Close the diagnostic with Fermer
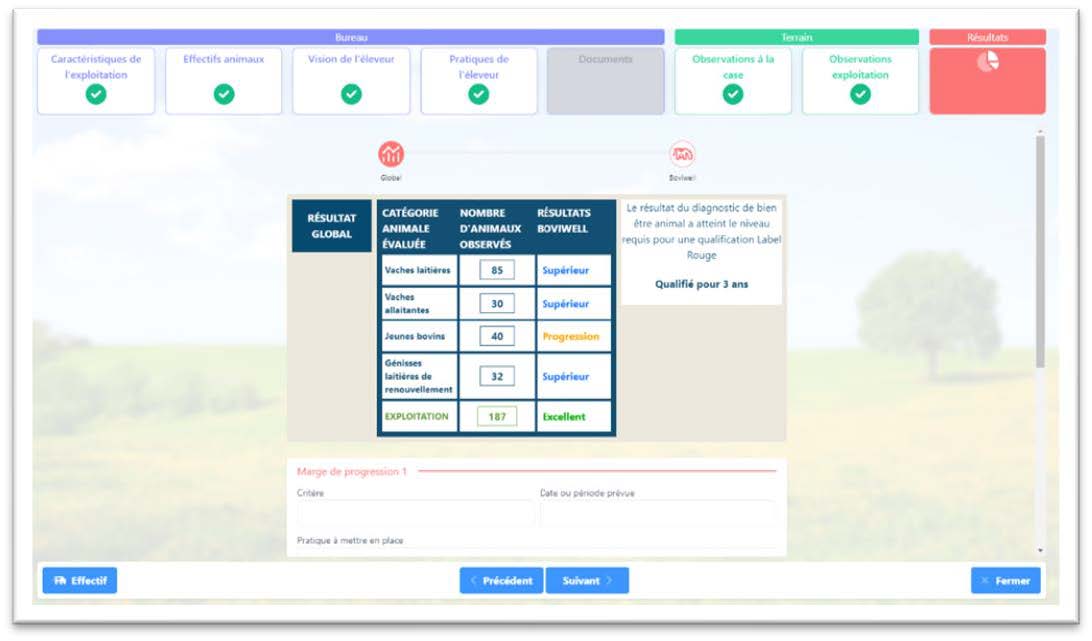Viewport: 1092px width, 641px height. coord(1005,581)
